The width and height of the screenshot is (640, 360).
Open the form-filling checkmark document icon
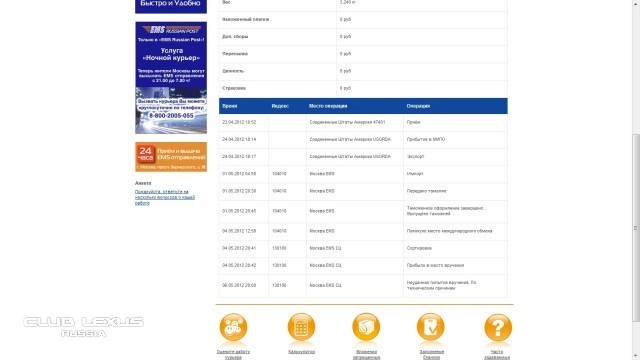click(x=431, y=327)
